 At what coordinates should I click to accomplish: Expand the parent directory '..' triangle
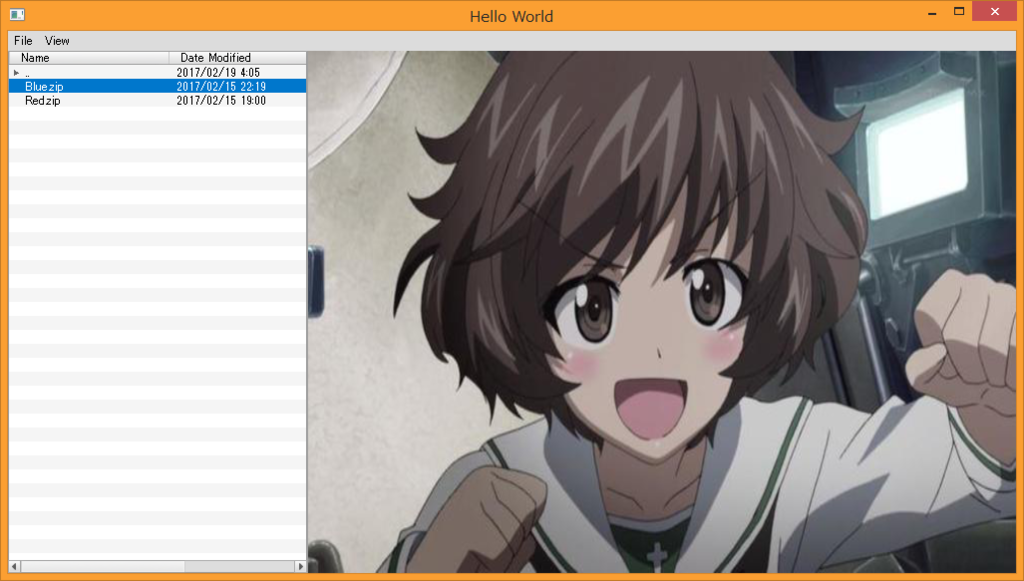(x=16, y=72)
